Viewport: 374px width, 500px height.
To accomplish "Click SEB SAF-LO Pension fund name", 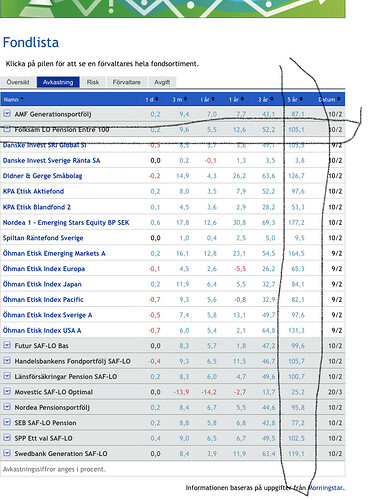I will pos(45,423).
